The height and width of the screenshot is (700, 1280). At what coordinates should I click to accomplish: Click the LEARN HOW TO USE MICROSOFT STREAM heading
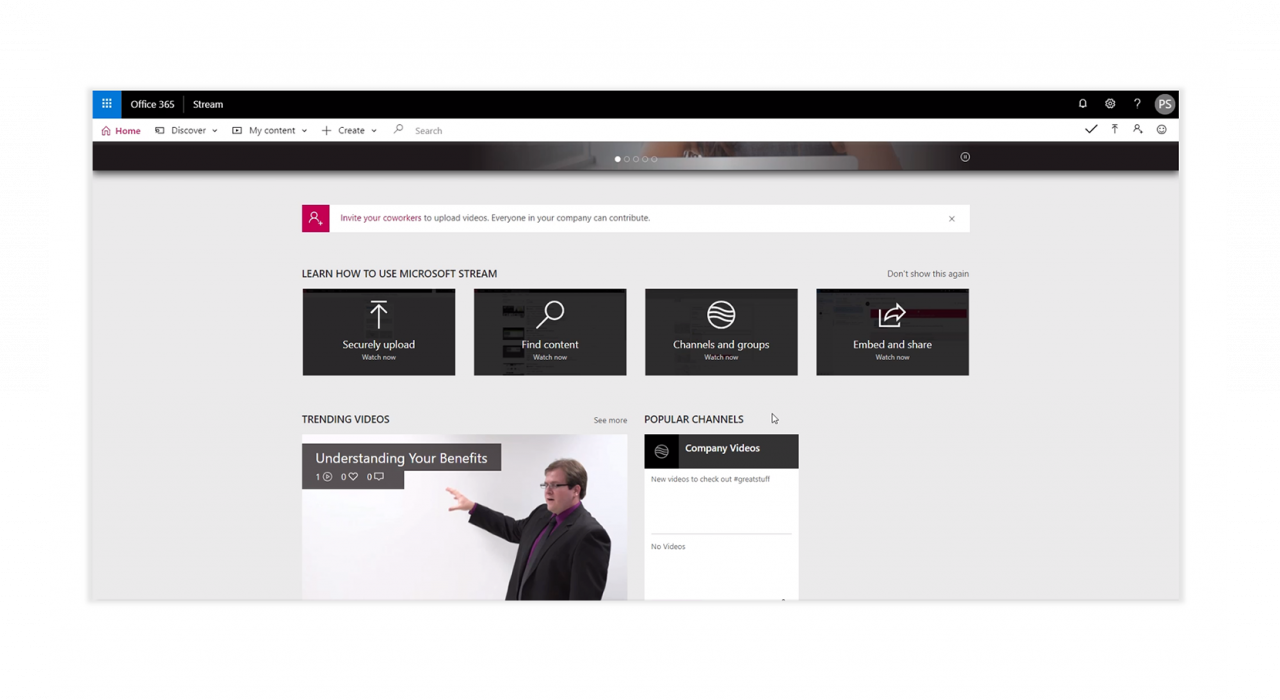[399, 273]
